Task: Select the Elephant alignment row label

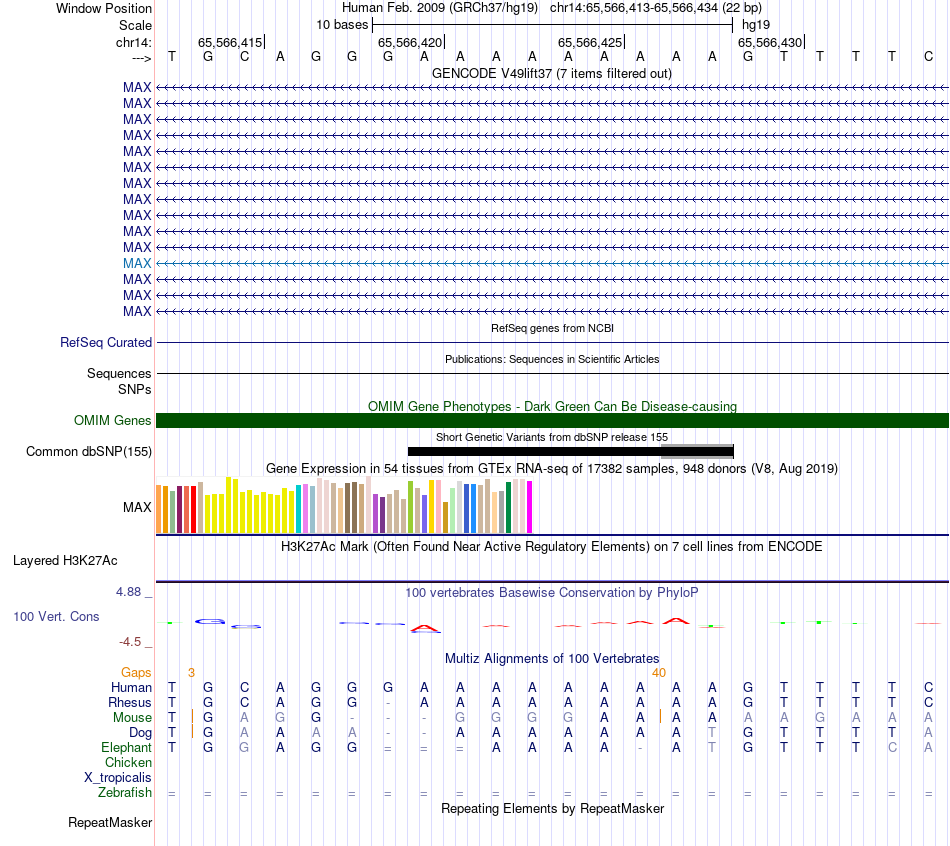Action: 127,748
